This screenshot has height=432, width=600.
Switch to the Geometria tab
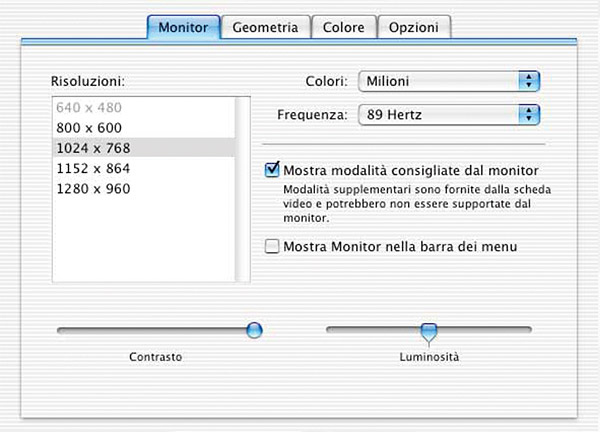pyautogui.click(x=265, y=27)
